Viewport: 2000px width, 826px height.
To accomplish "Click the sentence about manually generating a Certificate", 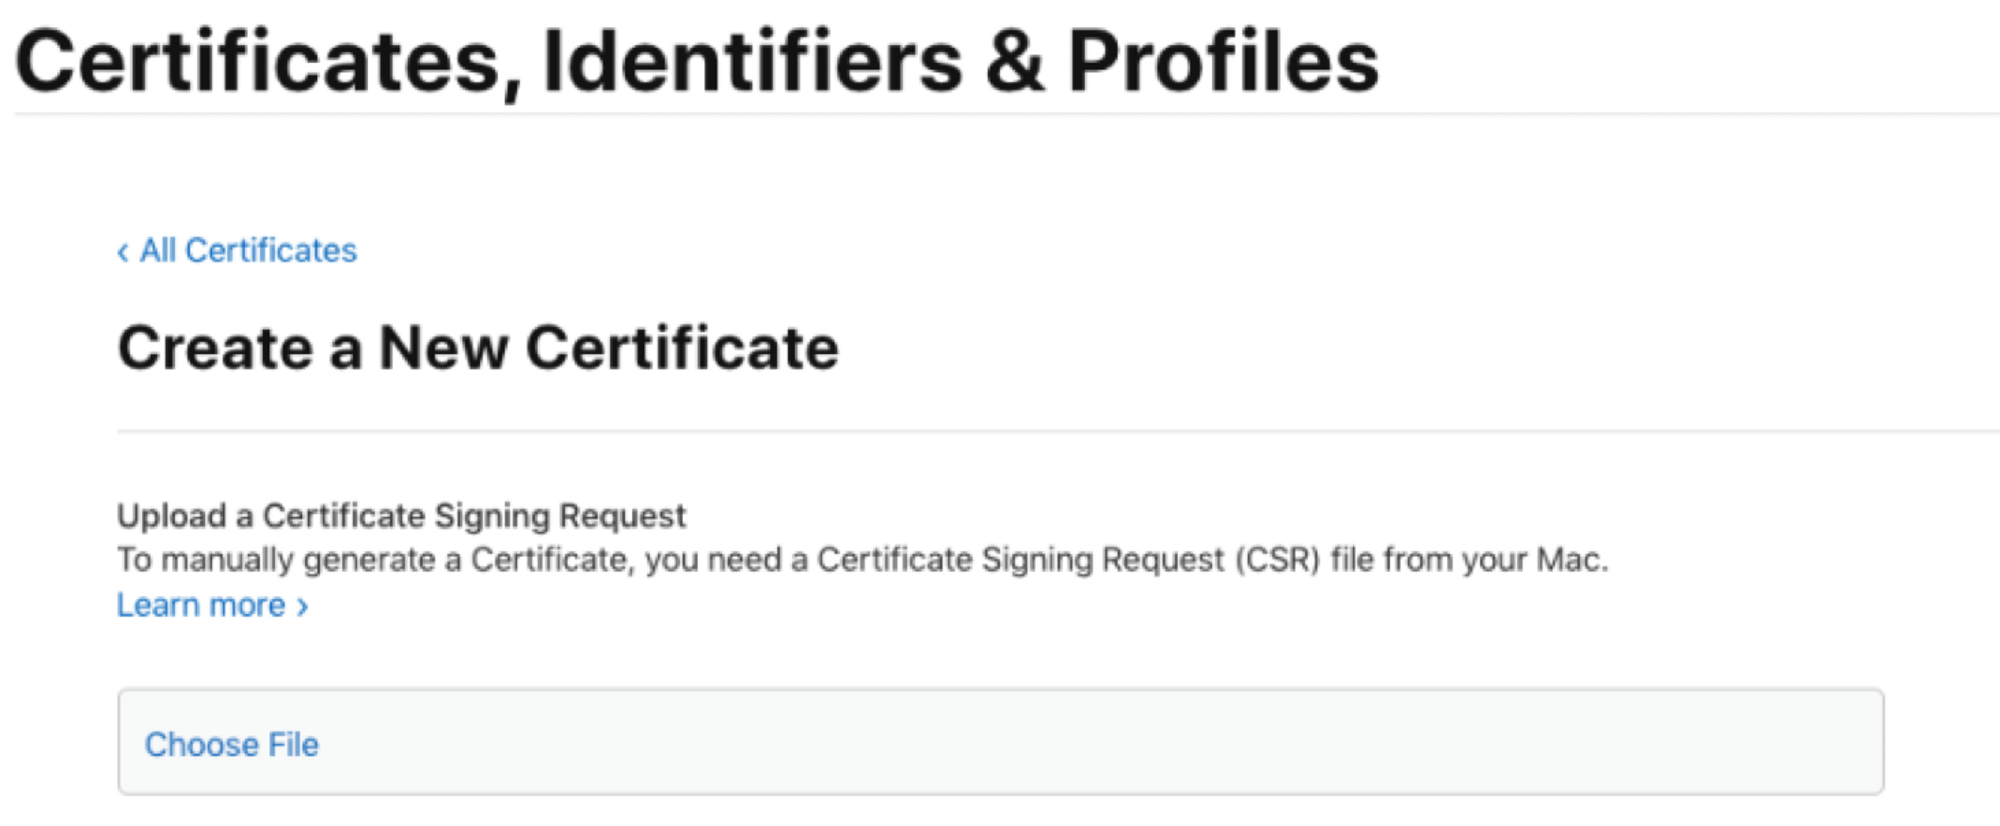I will point(862,560).
